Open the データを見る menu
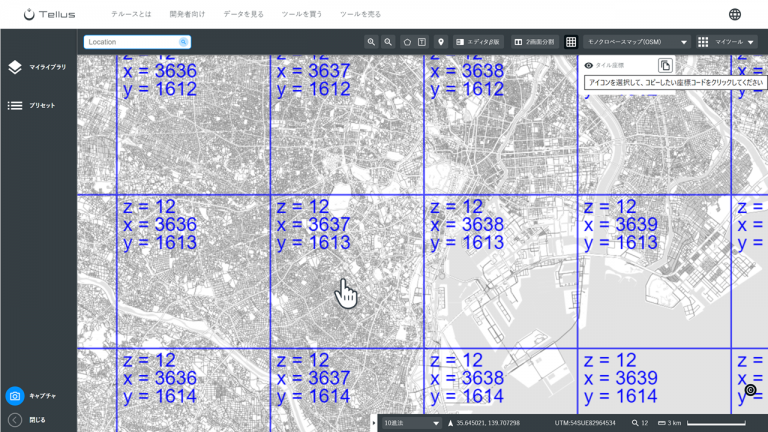 (x=243, y=14)
